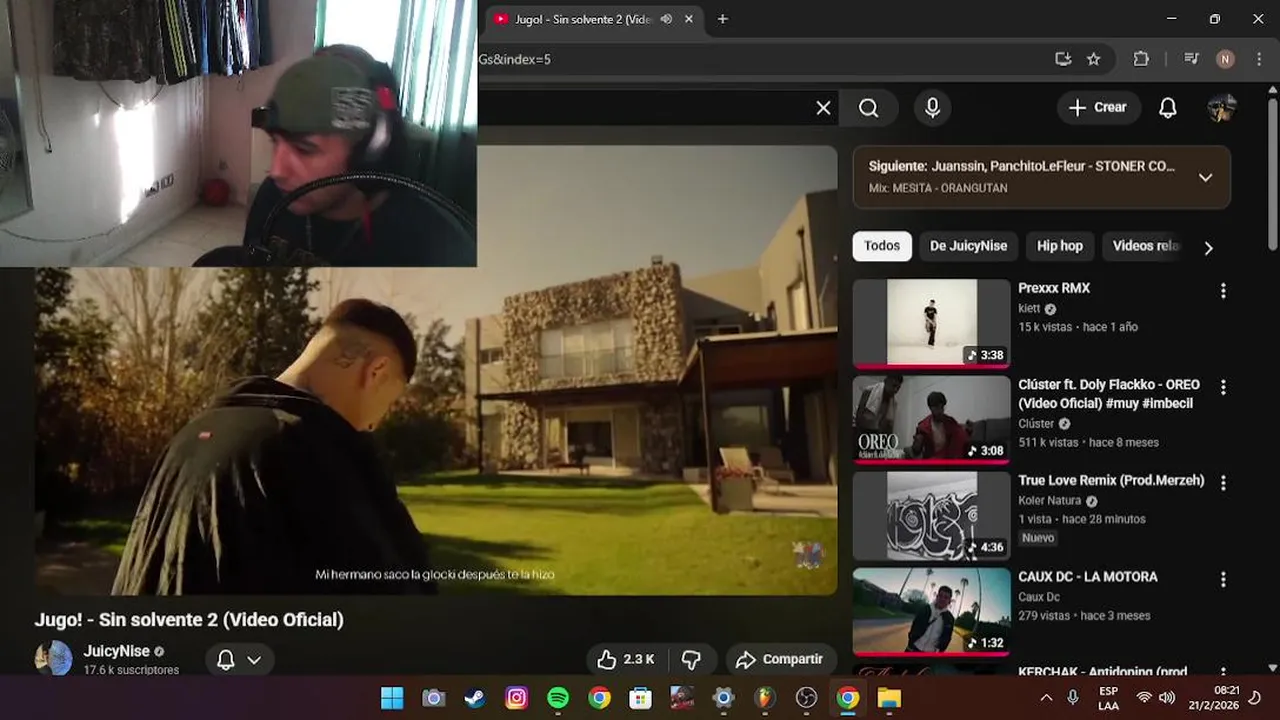Open File Explorer from the taskbar
Image resolution: width=1280 pixels, height=720 pixels.
tap(889, 698)
